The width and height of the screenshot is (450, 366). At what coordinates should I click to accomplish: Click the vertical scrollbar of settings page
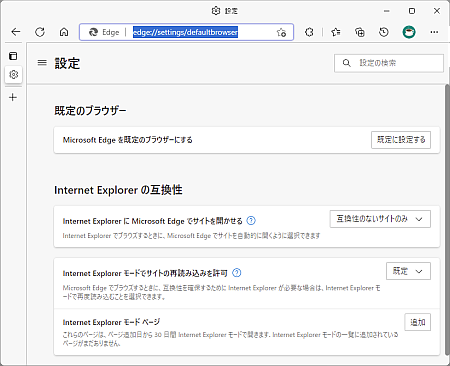pyautogui.click(x=447, y=220)
